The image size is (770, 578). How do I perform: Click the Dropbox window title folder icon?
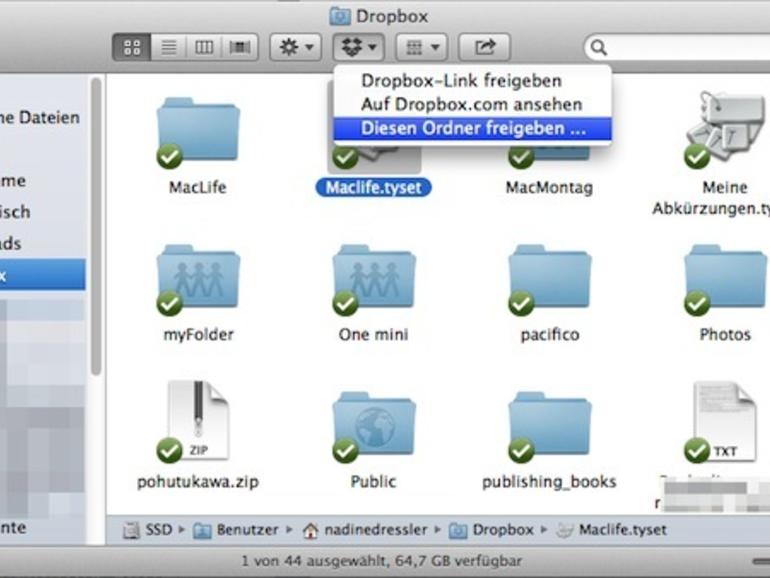[x=340, y=16]
